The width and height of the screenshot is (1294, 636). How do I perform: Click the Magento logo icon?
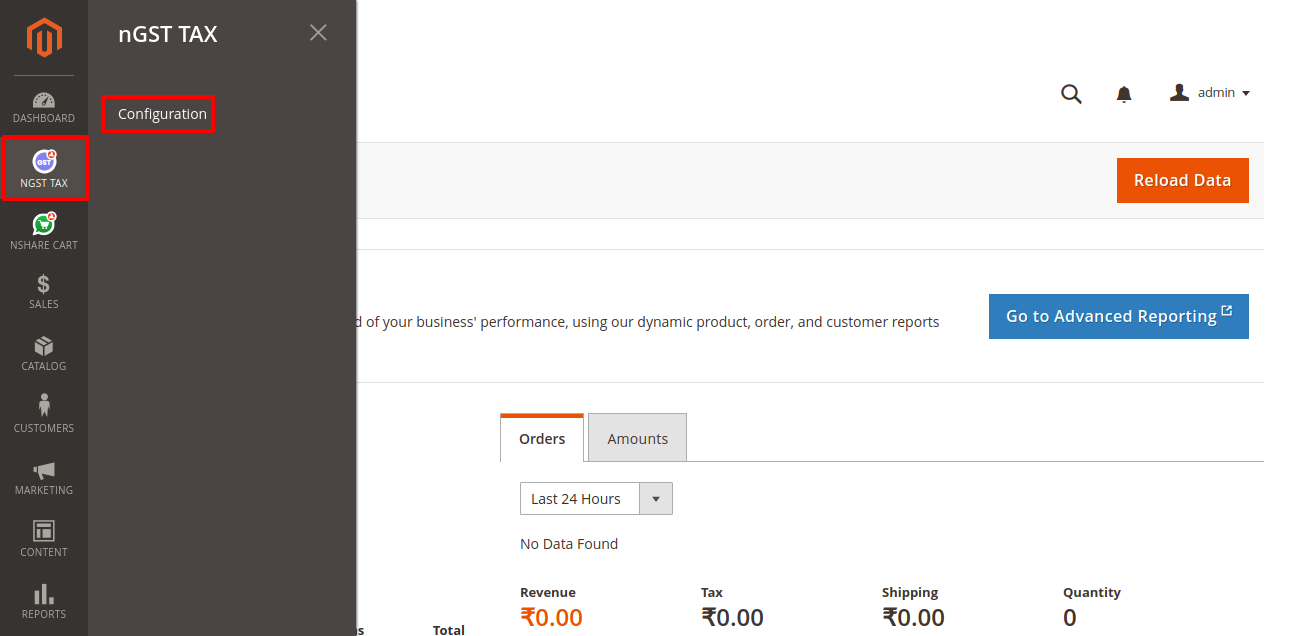point(44,38)
